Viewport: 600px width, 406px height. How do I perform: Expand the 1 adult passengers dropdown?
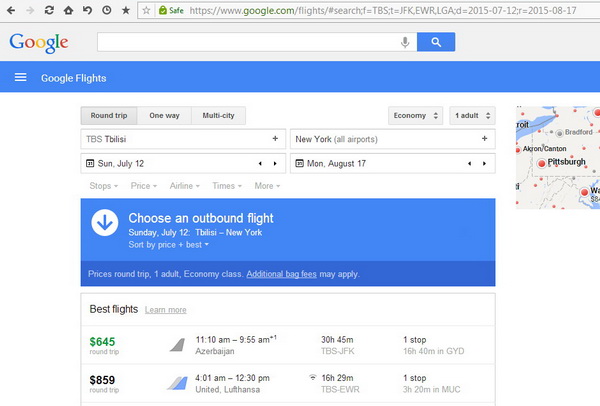click(x=472, y=115)
